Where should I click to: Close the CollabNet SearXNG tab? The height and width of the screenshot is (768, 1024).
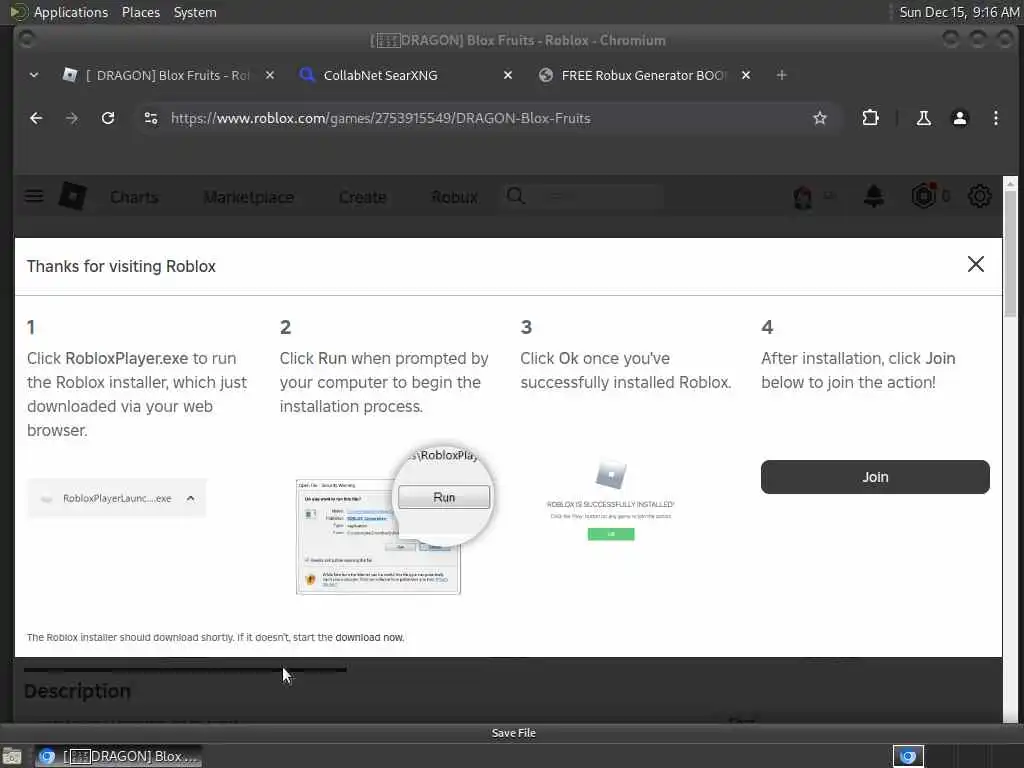507,75
